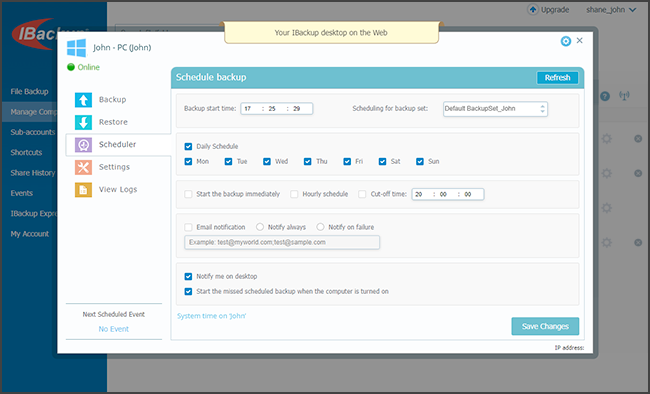Enable the Hourly schedule checkbox
Screen dimensions: 650x394
(294, 194)
